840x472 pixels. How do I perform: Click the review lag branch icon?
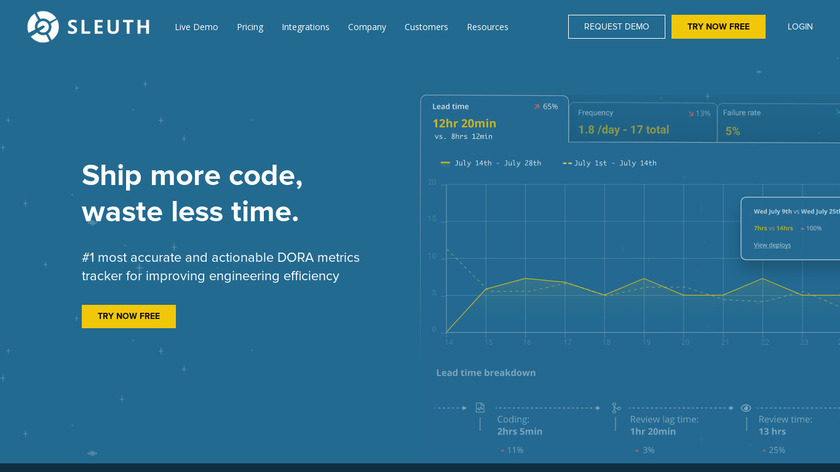[x=616, y=408]
